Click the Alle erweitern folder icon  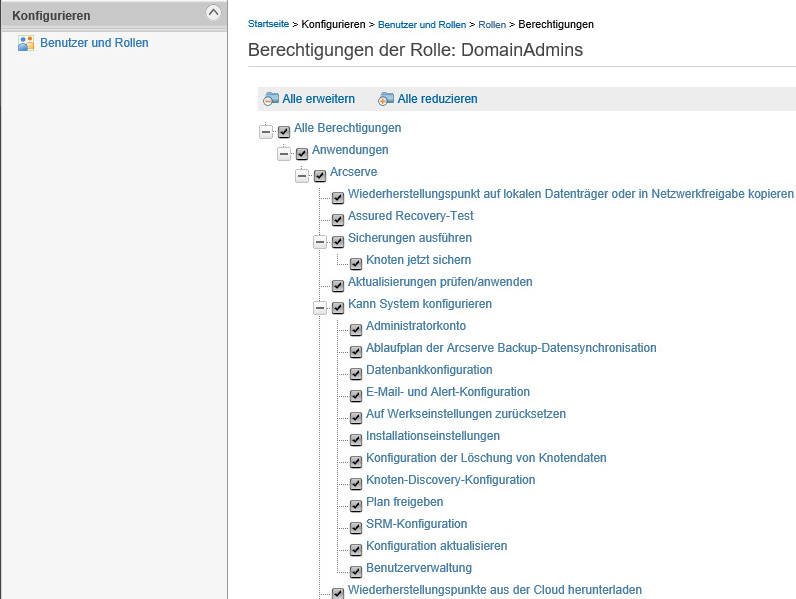(x=271, y=99)
